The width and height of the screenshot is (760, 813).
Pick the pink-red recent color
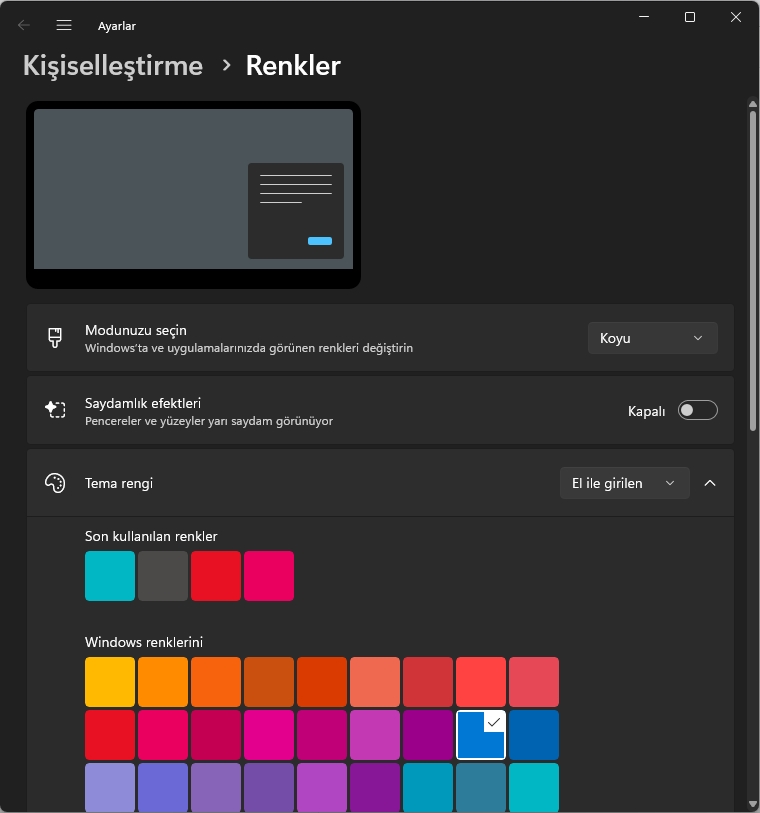pos(269,576)
